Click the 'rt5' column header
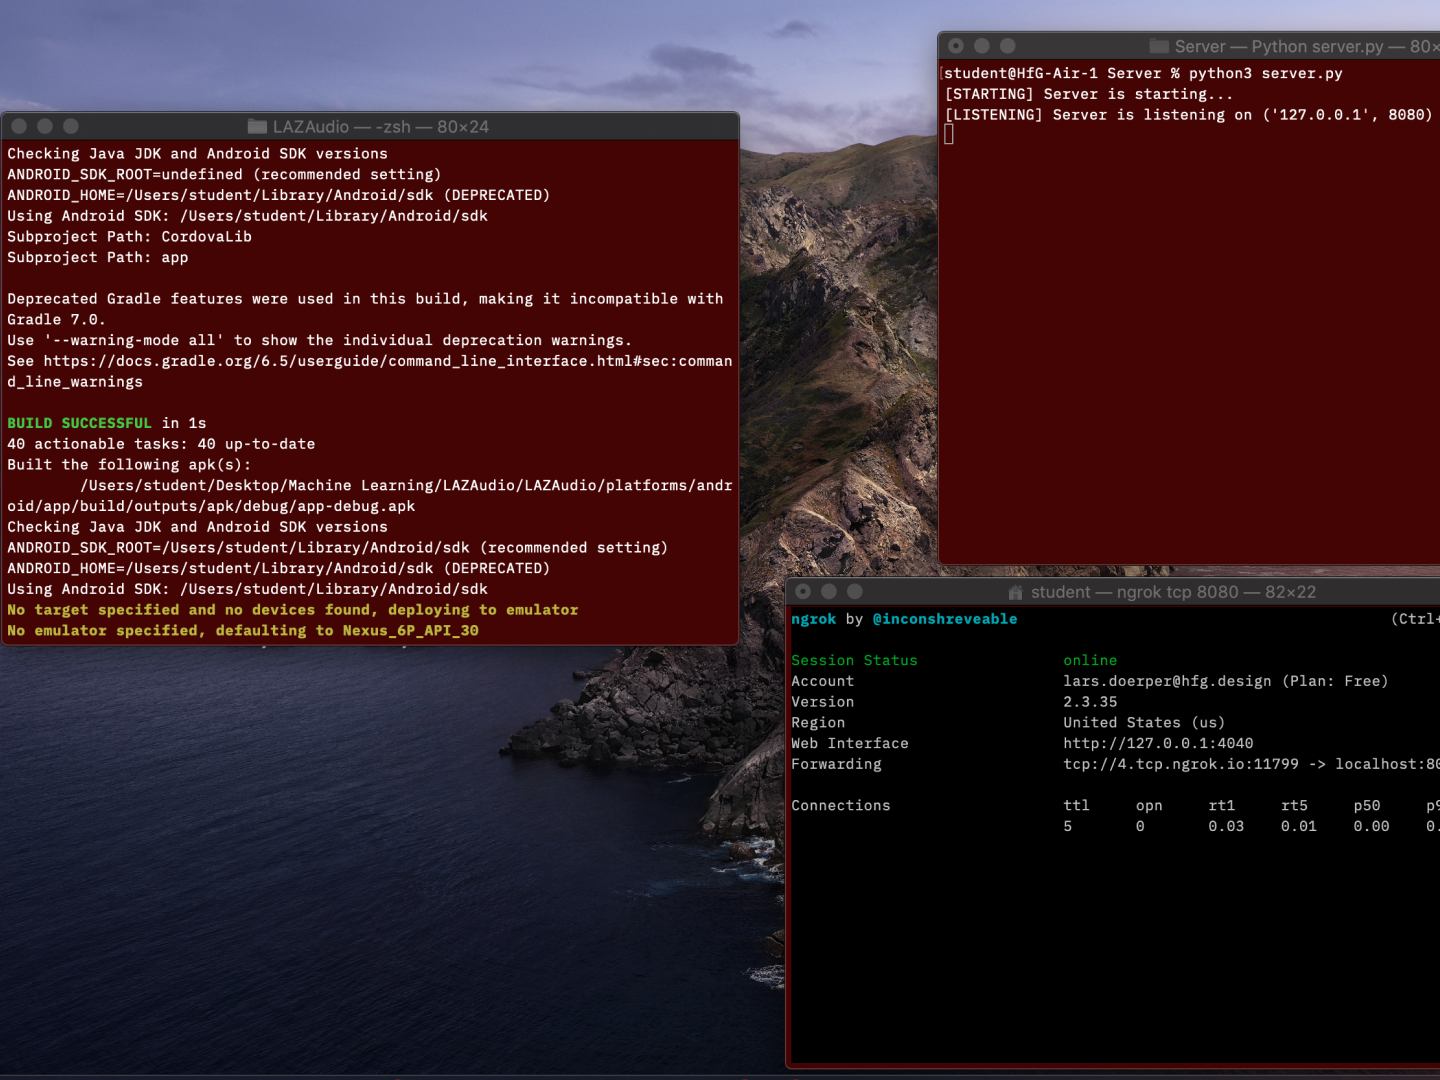Viewport: 1440px width, 1080px height. 1294,805
